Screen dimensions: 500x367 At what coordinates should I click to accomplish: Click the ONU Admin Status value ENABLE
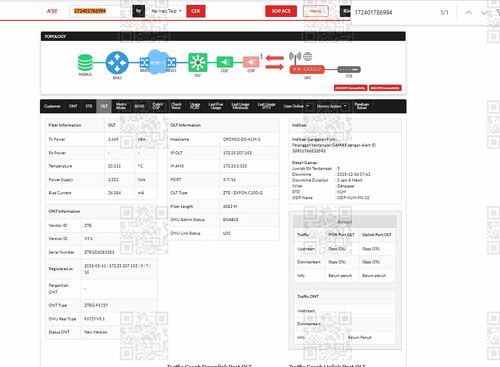(x=230, y=220)
